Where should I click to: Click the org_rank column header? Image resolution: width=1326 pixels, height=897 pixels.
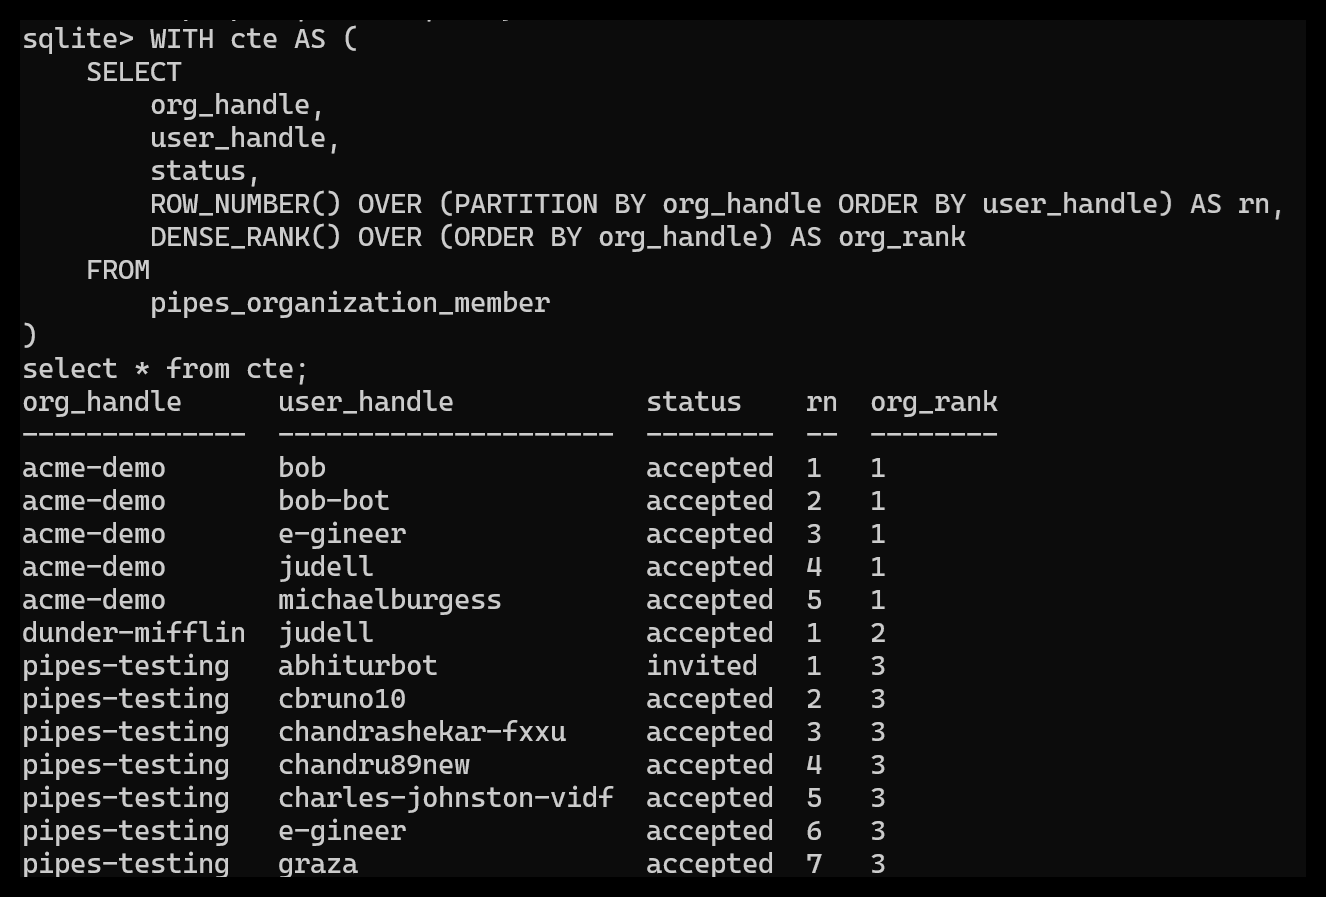934,403
